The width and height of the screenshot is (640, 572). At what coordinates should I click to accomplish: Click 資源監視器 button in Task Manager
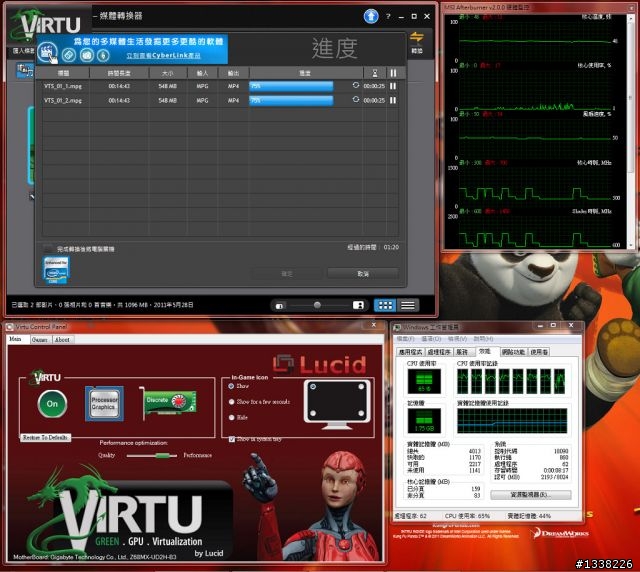(x=531, y=495)
